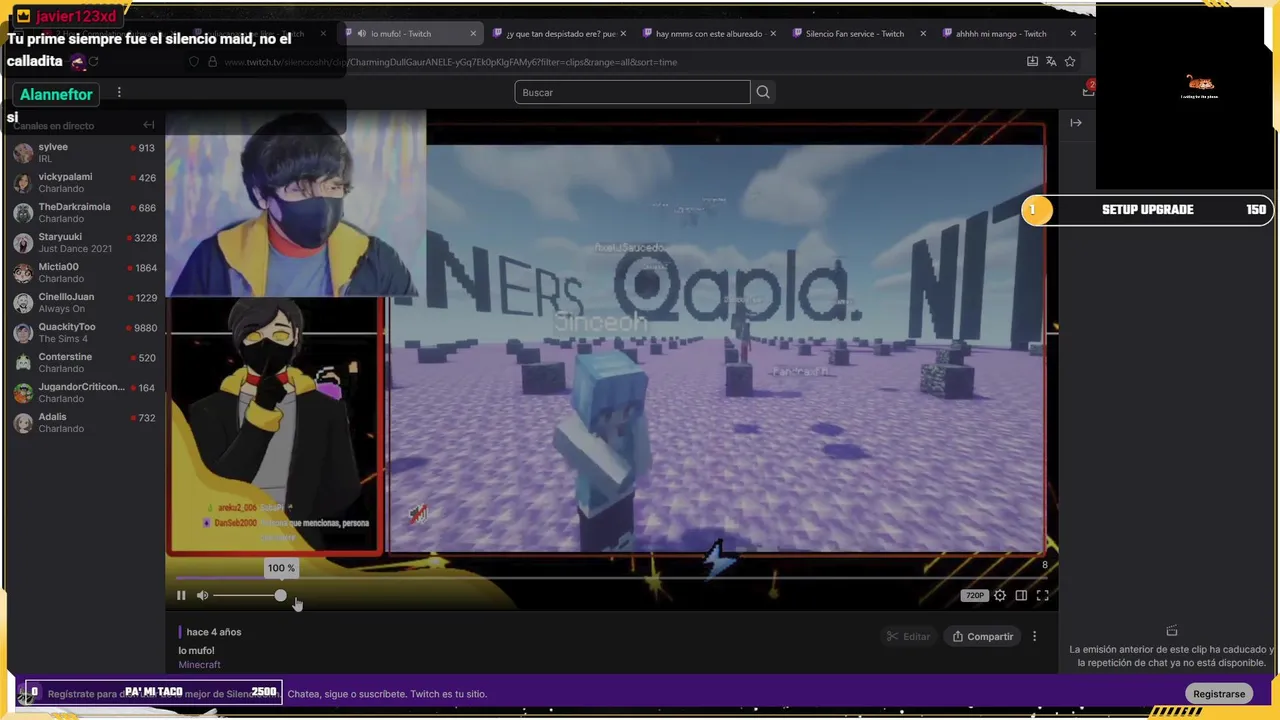Click the PA' MI TACO goal bar
The image size is (1280, 720).
pyautogui.click(x=154, y=692)
